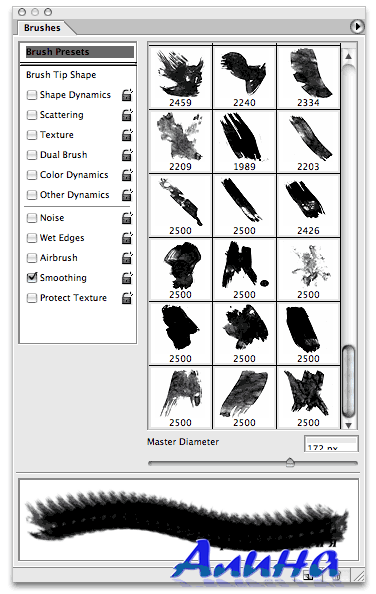
Task: Turn on the Noise checkbox
Action: 32,218
